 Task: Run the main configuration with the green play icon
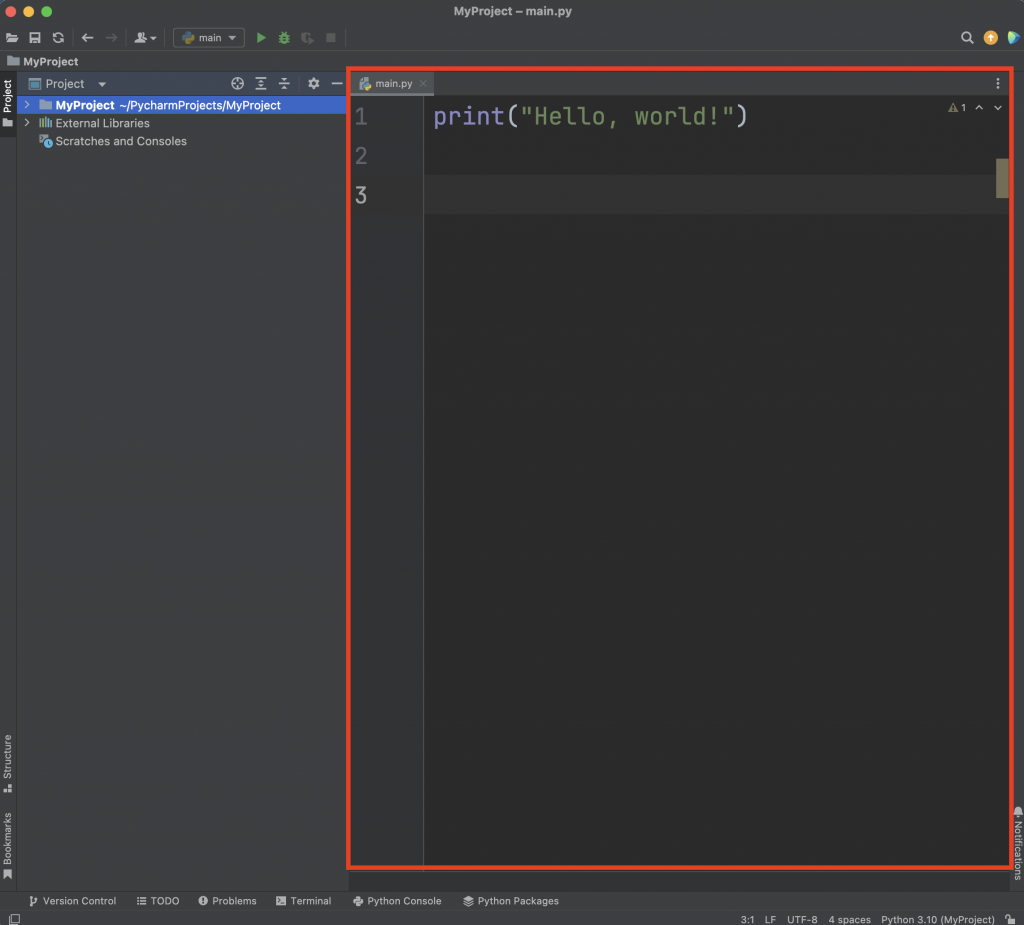(x=261, y=38)
